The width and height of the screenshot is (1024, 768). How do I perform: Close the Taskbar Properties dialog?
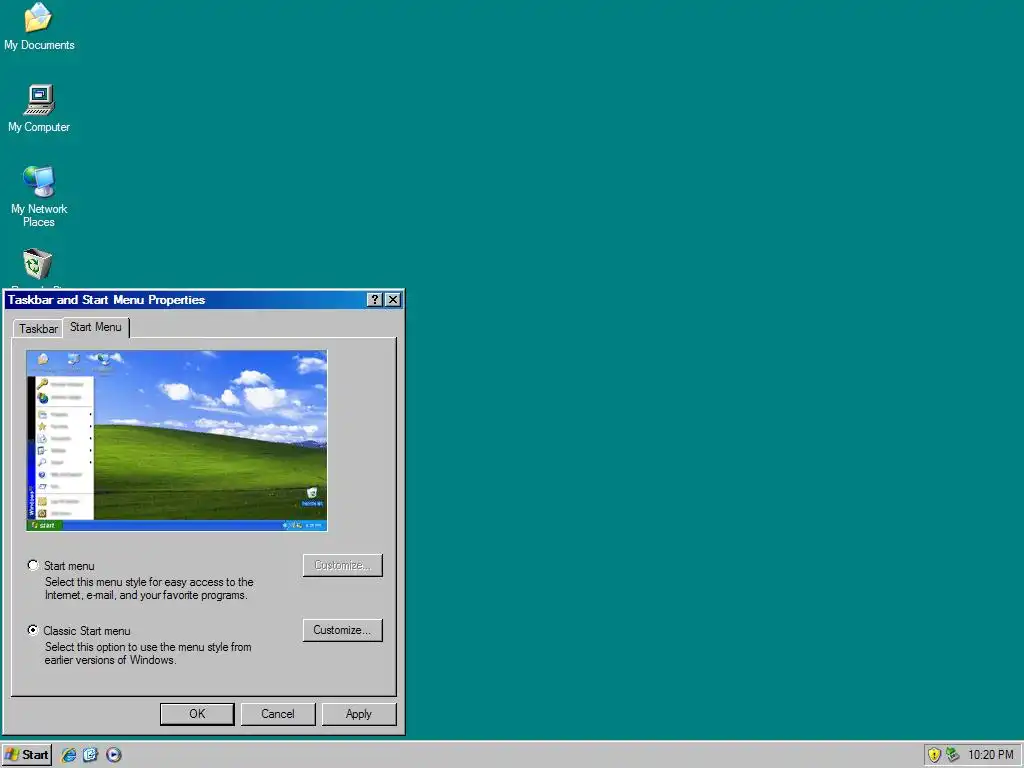392,300
